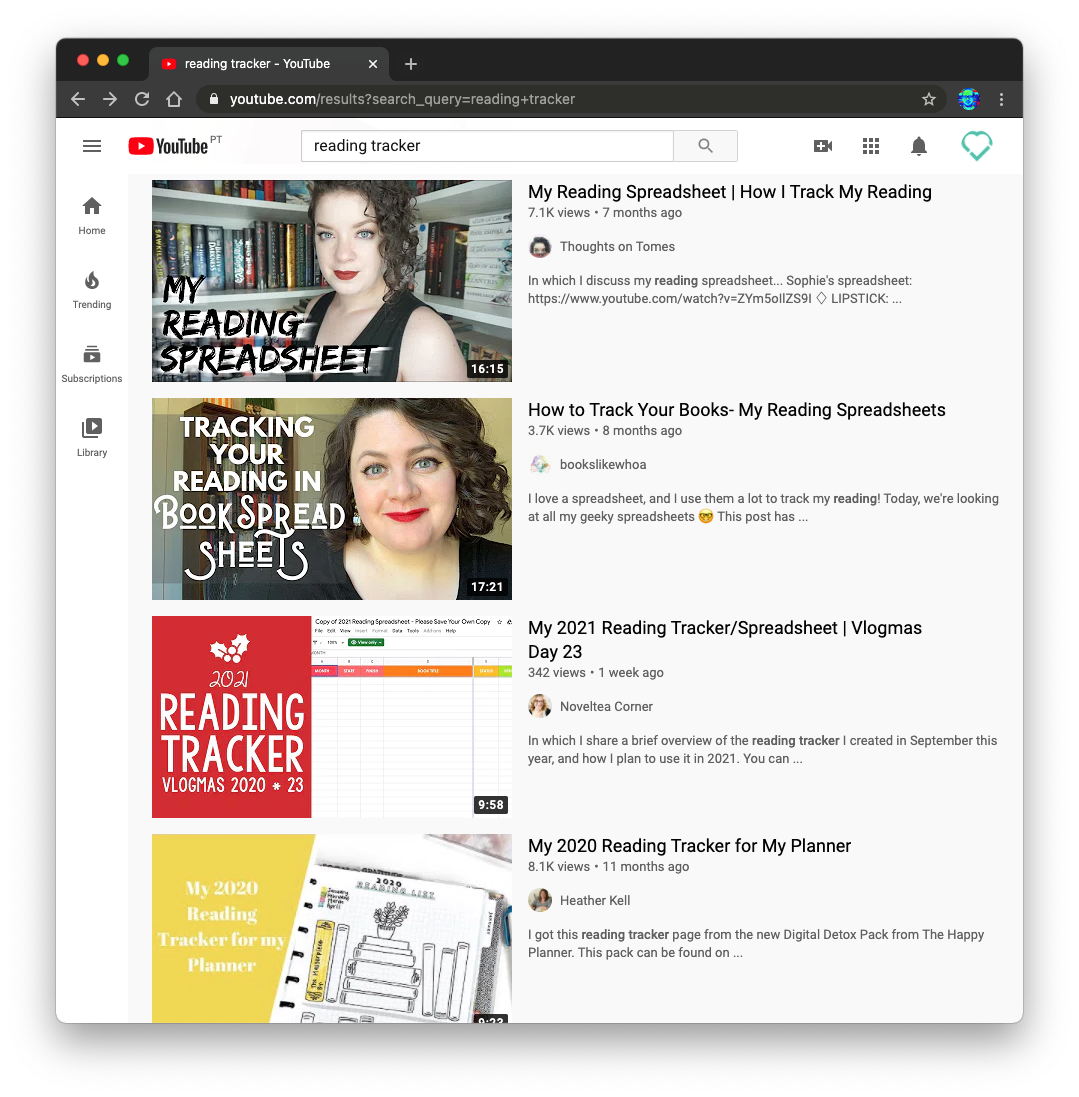Click the 17:21 duration badge
This screenshot has width=1079, height=1097.
click(x=487, y=587)
